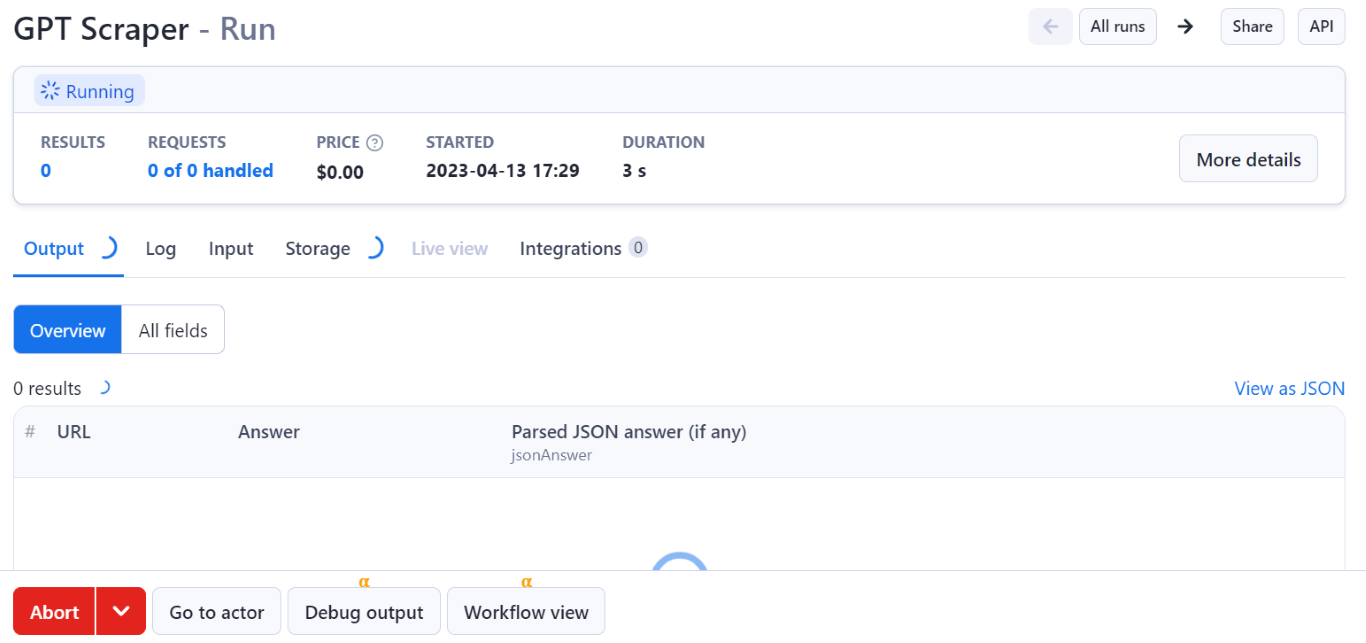Open the Abort dropdown arrow
Screen dimensions: 1366x643
(x=121, y=611)
